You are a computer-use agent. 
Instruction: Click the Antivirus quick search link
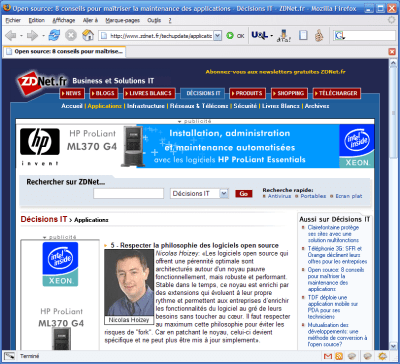pyautogui.click(x=279, y=196)
